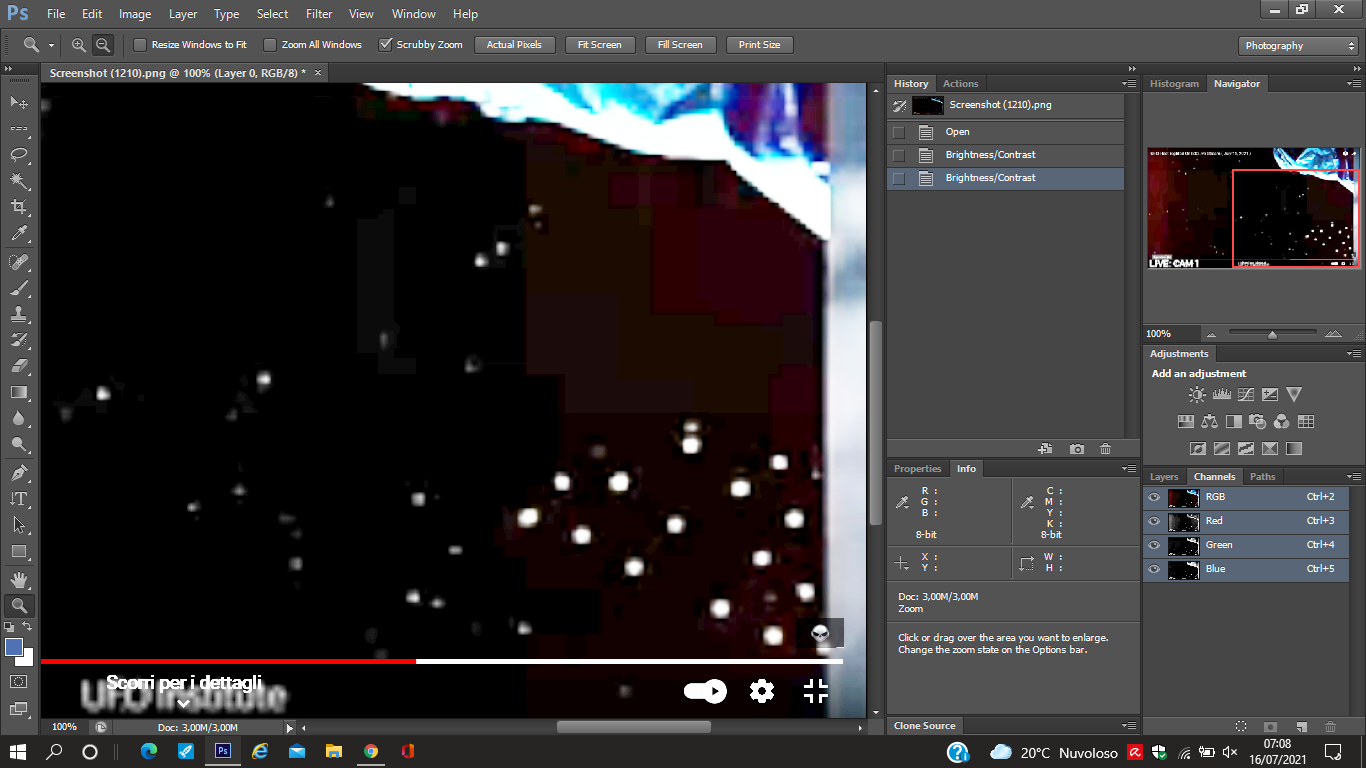The height and width of the screenshot is (768, 1366).
Task: Enable Resize Windows to Fit checkbox
Action: point(140,45)
